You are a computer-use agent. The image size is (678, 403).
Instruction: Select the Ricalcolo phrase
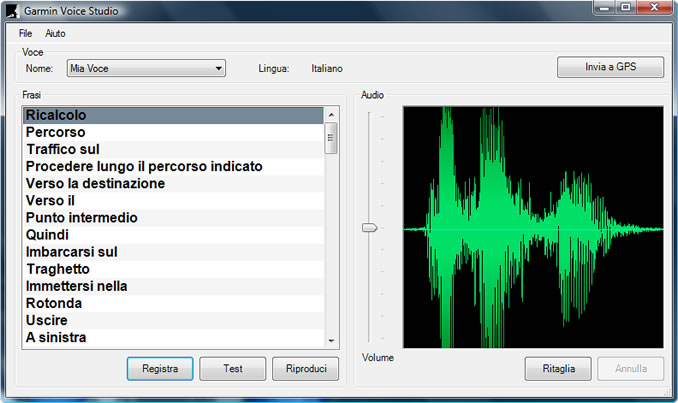(x=173, y=115)
